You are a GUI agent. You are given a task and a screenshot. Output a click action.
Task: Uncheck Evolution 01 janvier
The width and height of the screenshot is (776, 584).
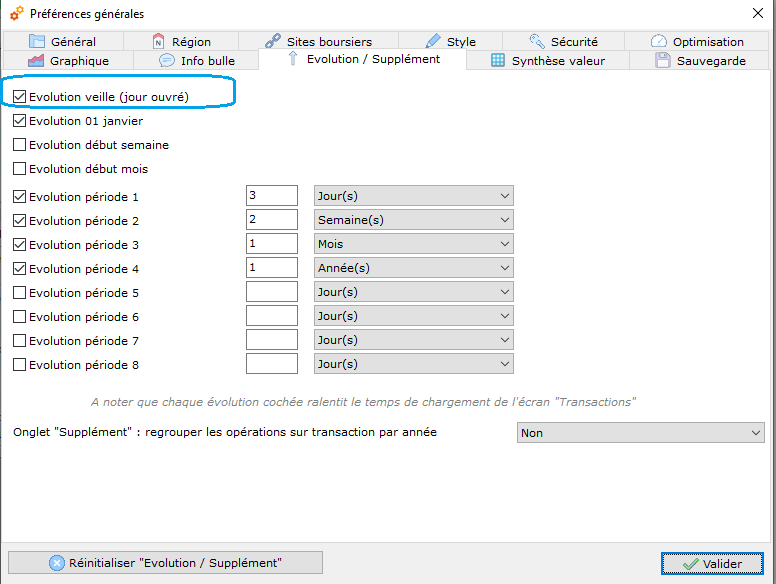click(x=19, y=121)
